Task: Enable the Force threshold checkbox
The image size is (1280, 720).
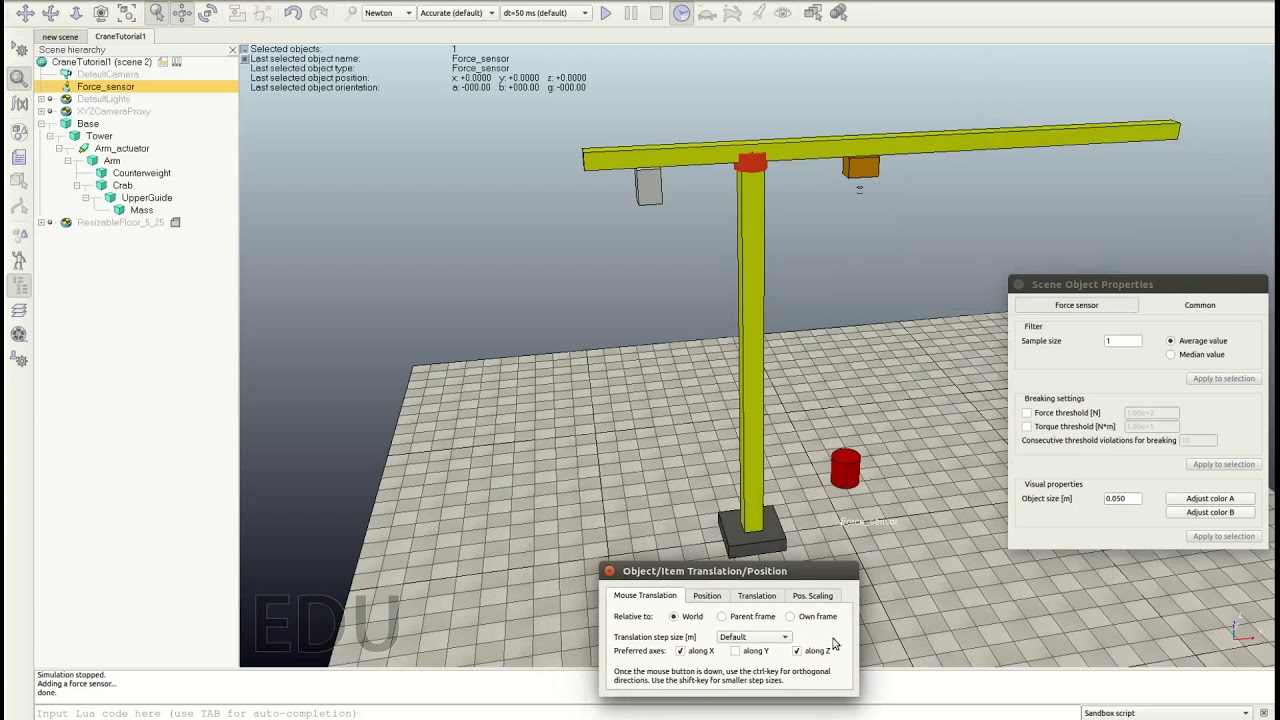Action: 1027,413
